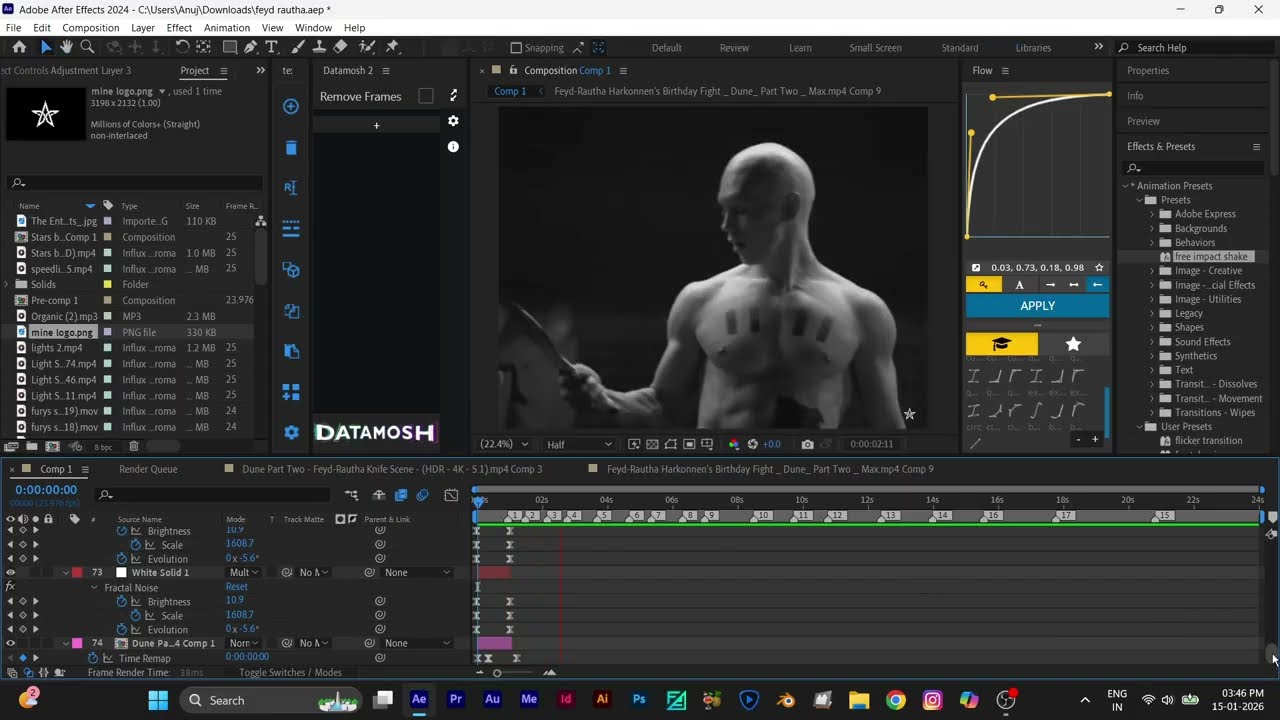Click the trash icon in the script sidebar

pos(291,148)
